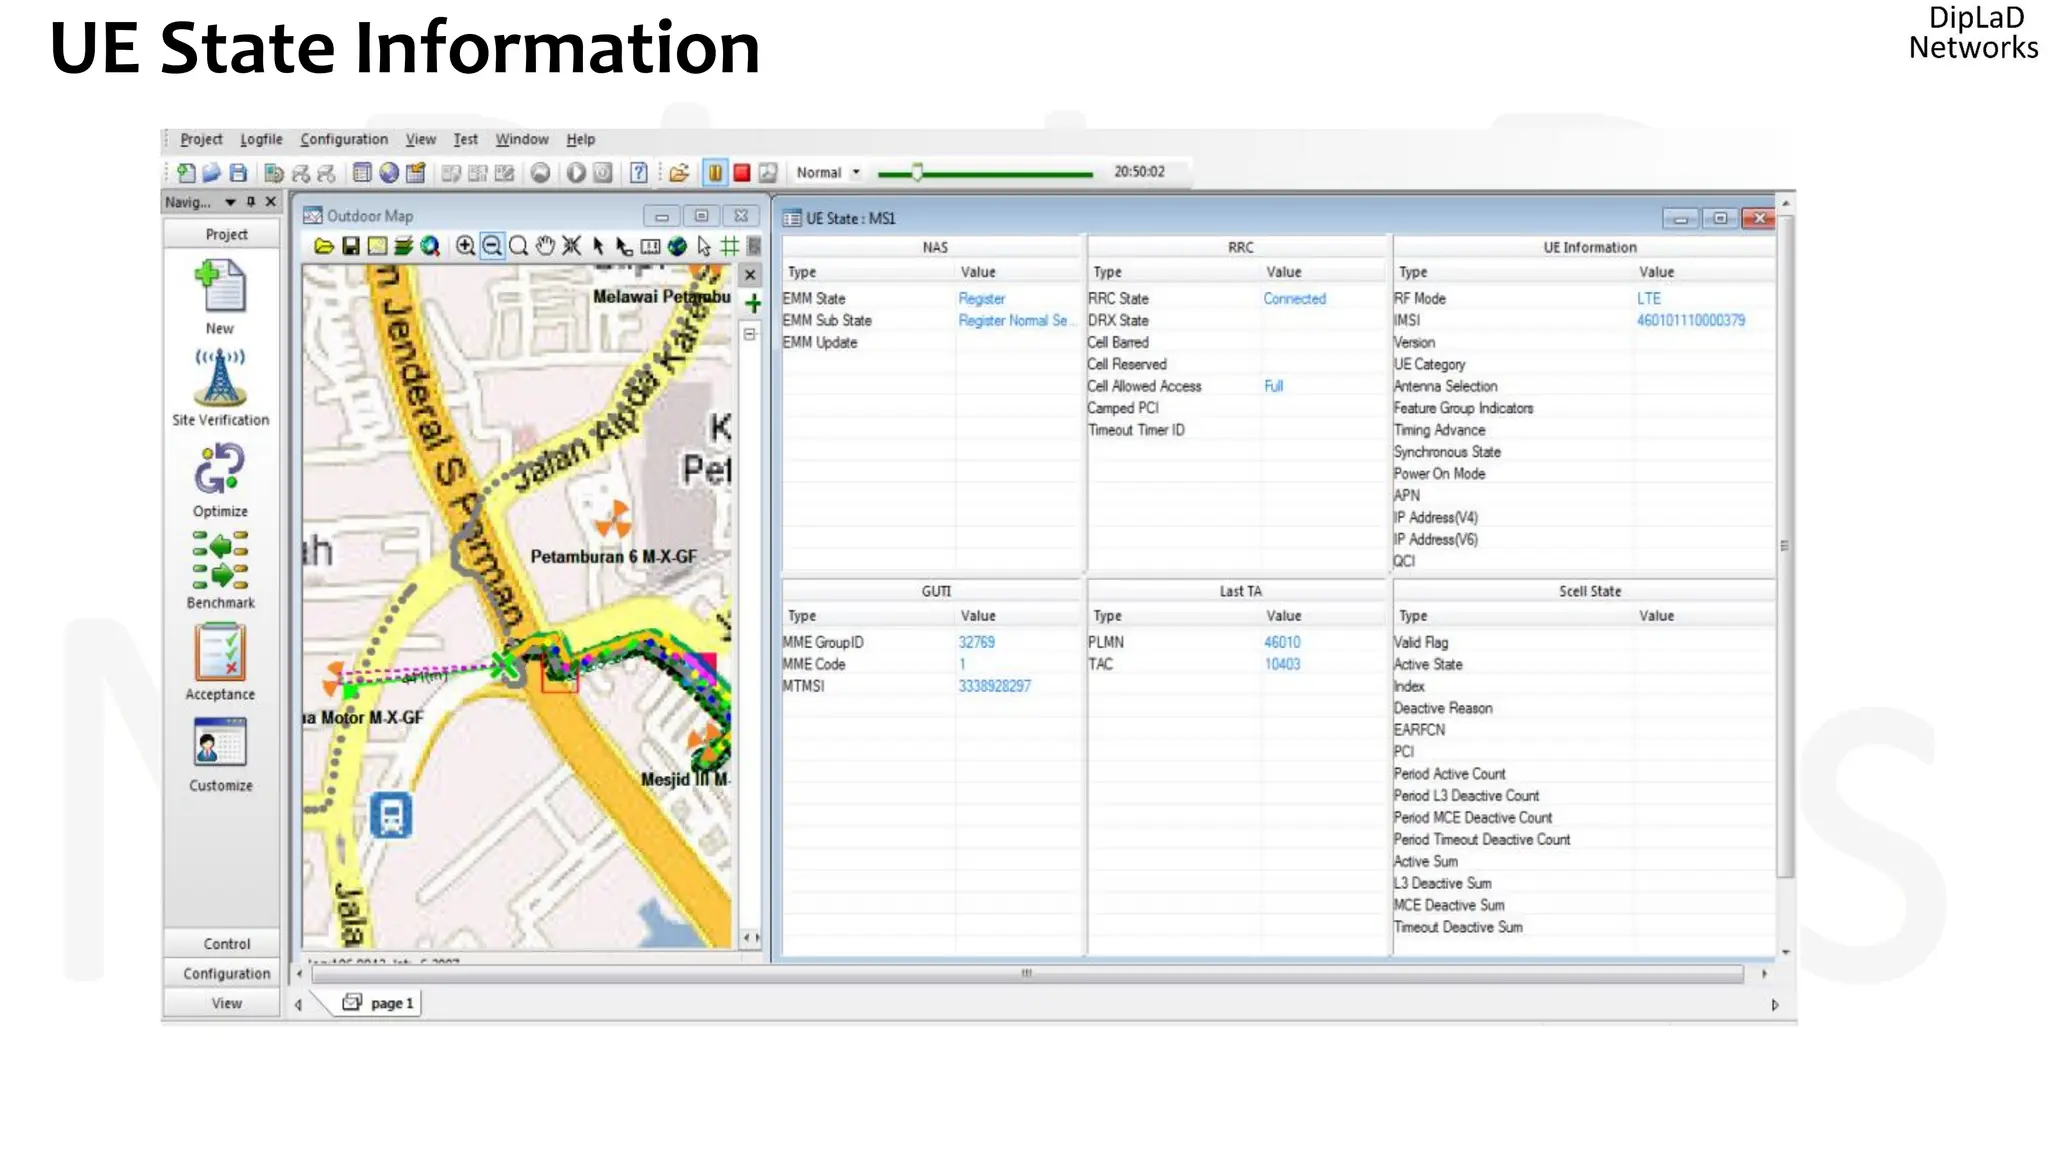Viewport: 2048px width, 1152px height.
Task: Select the Benchmark arrows icon
Action: [x=220, y=560]
